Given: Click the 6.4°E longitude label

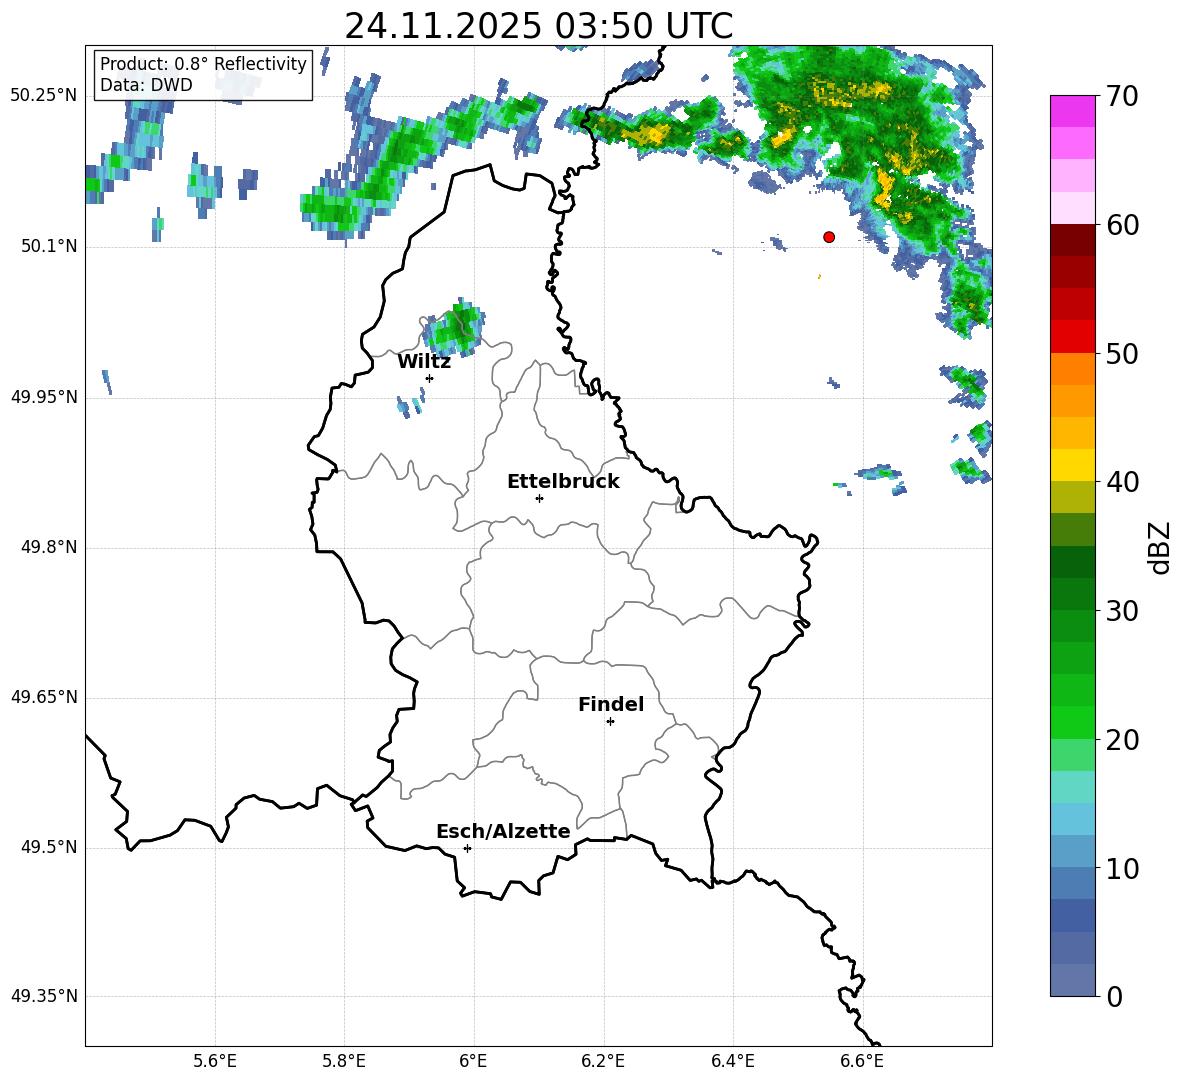Looking at the screenshot, I should 732,1061.
